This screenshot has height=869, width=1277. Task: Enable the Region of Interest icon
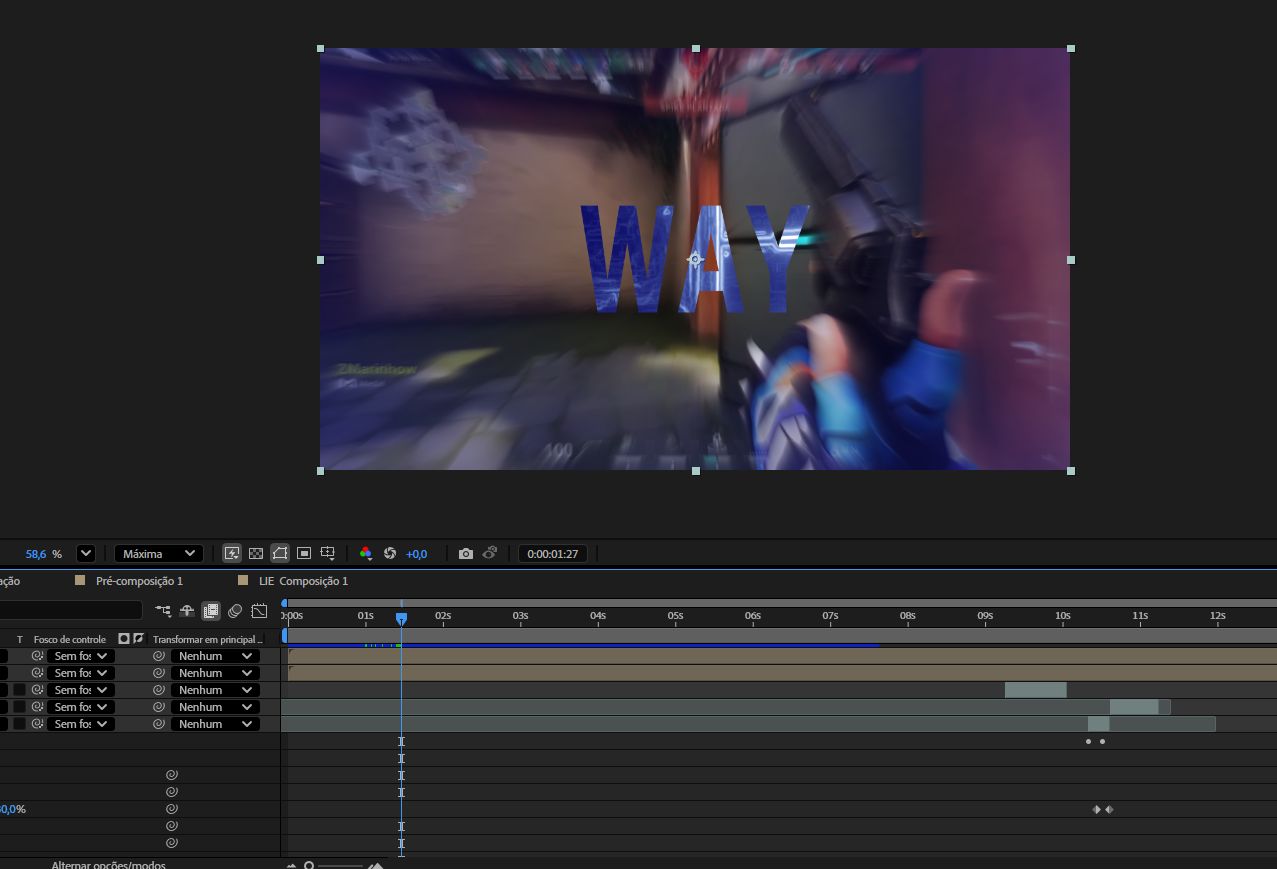(x=304, y=553)
